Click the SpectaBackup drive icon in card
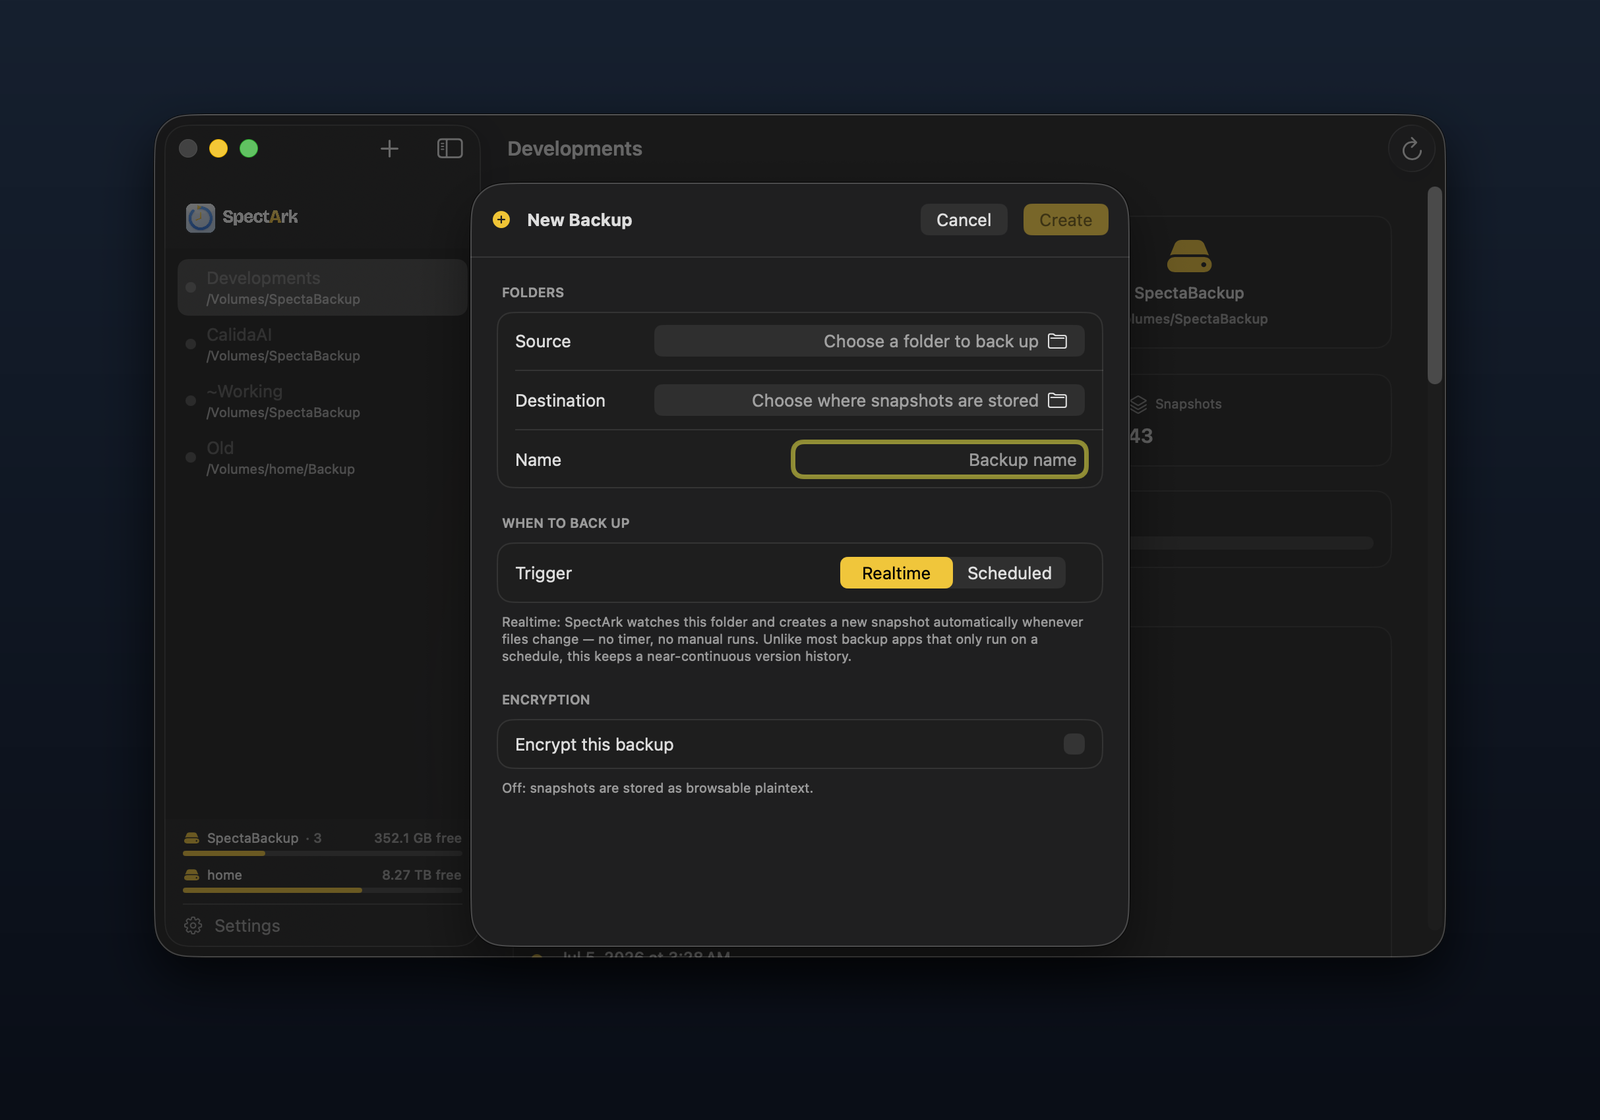The image size is (1600, 1120). [1189, 256]
